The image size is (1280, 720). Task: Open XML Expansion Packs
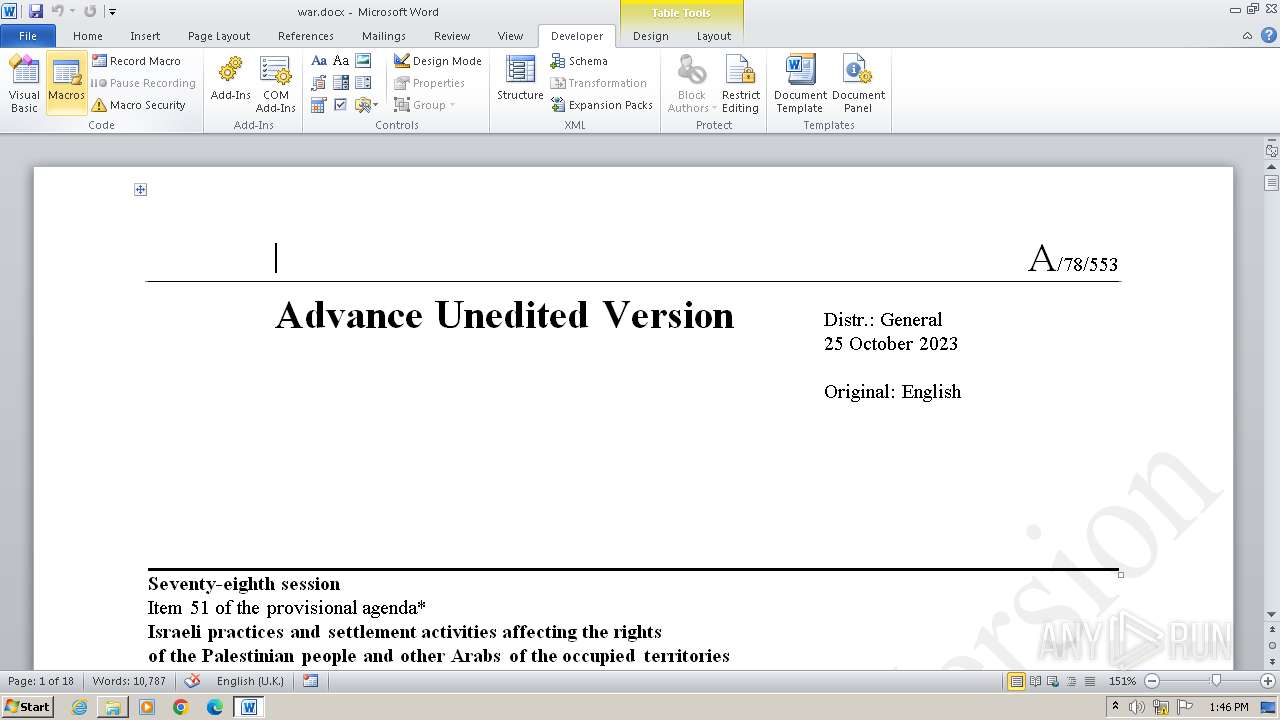[602, 105]
